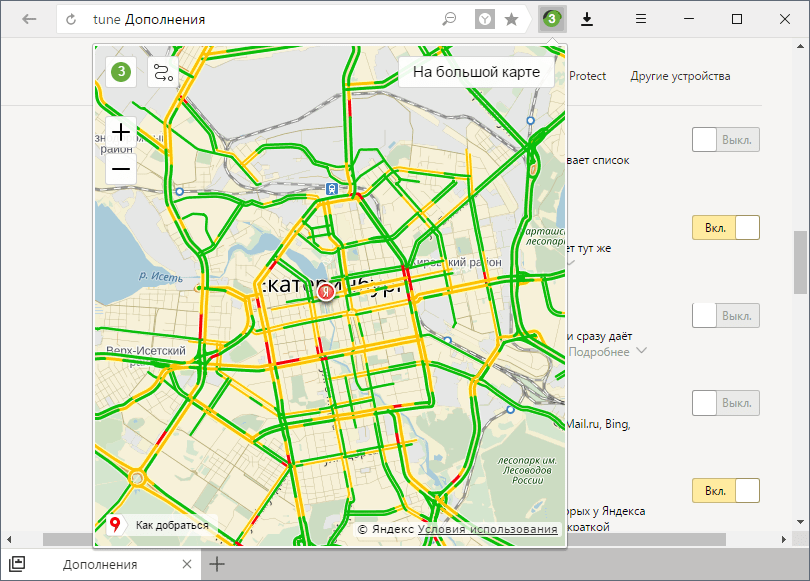Open the Yandex Protect icon in address bar

pyautogui.click(x=485, y=20)
